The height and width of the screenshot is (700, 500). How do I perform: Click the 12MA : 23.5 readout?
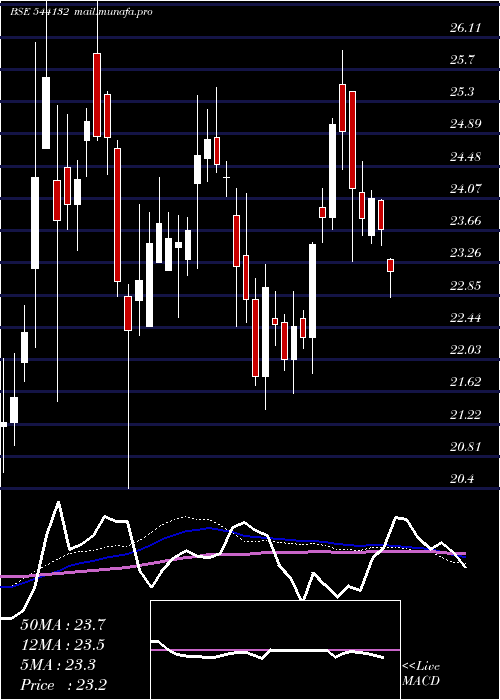click(63, 645)
